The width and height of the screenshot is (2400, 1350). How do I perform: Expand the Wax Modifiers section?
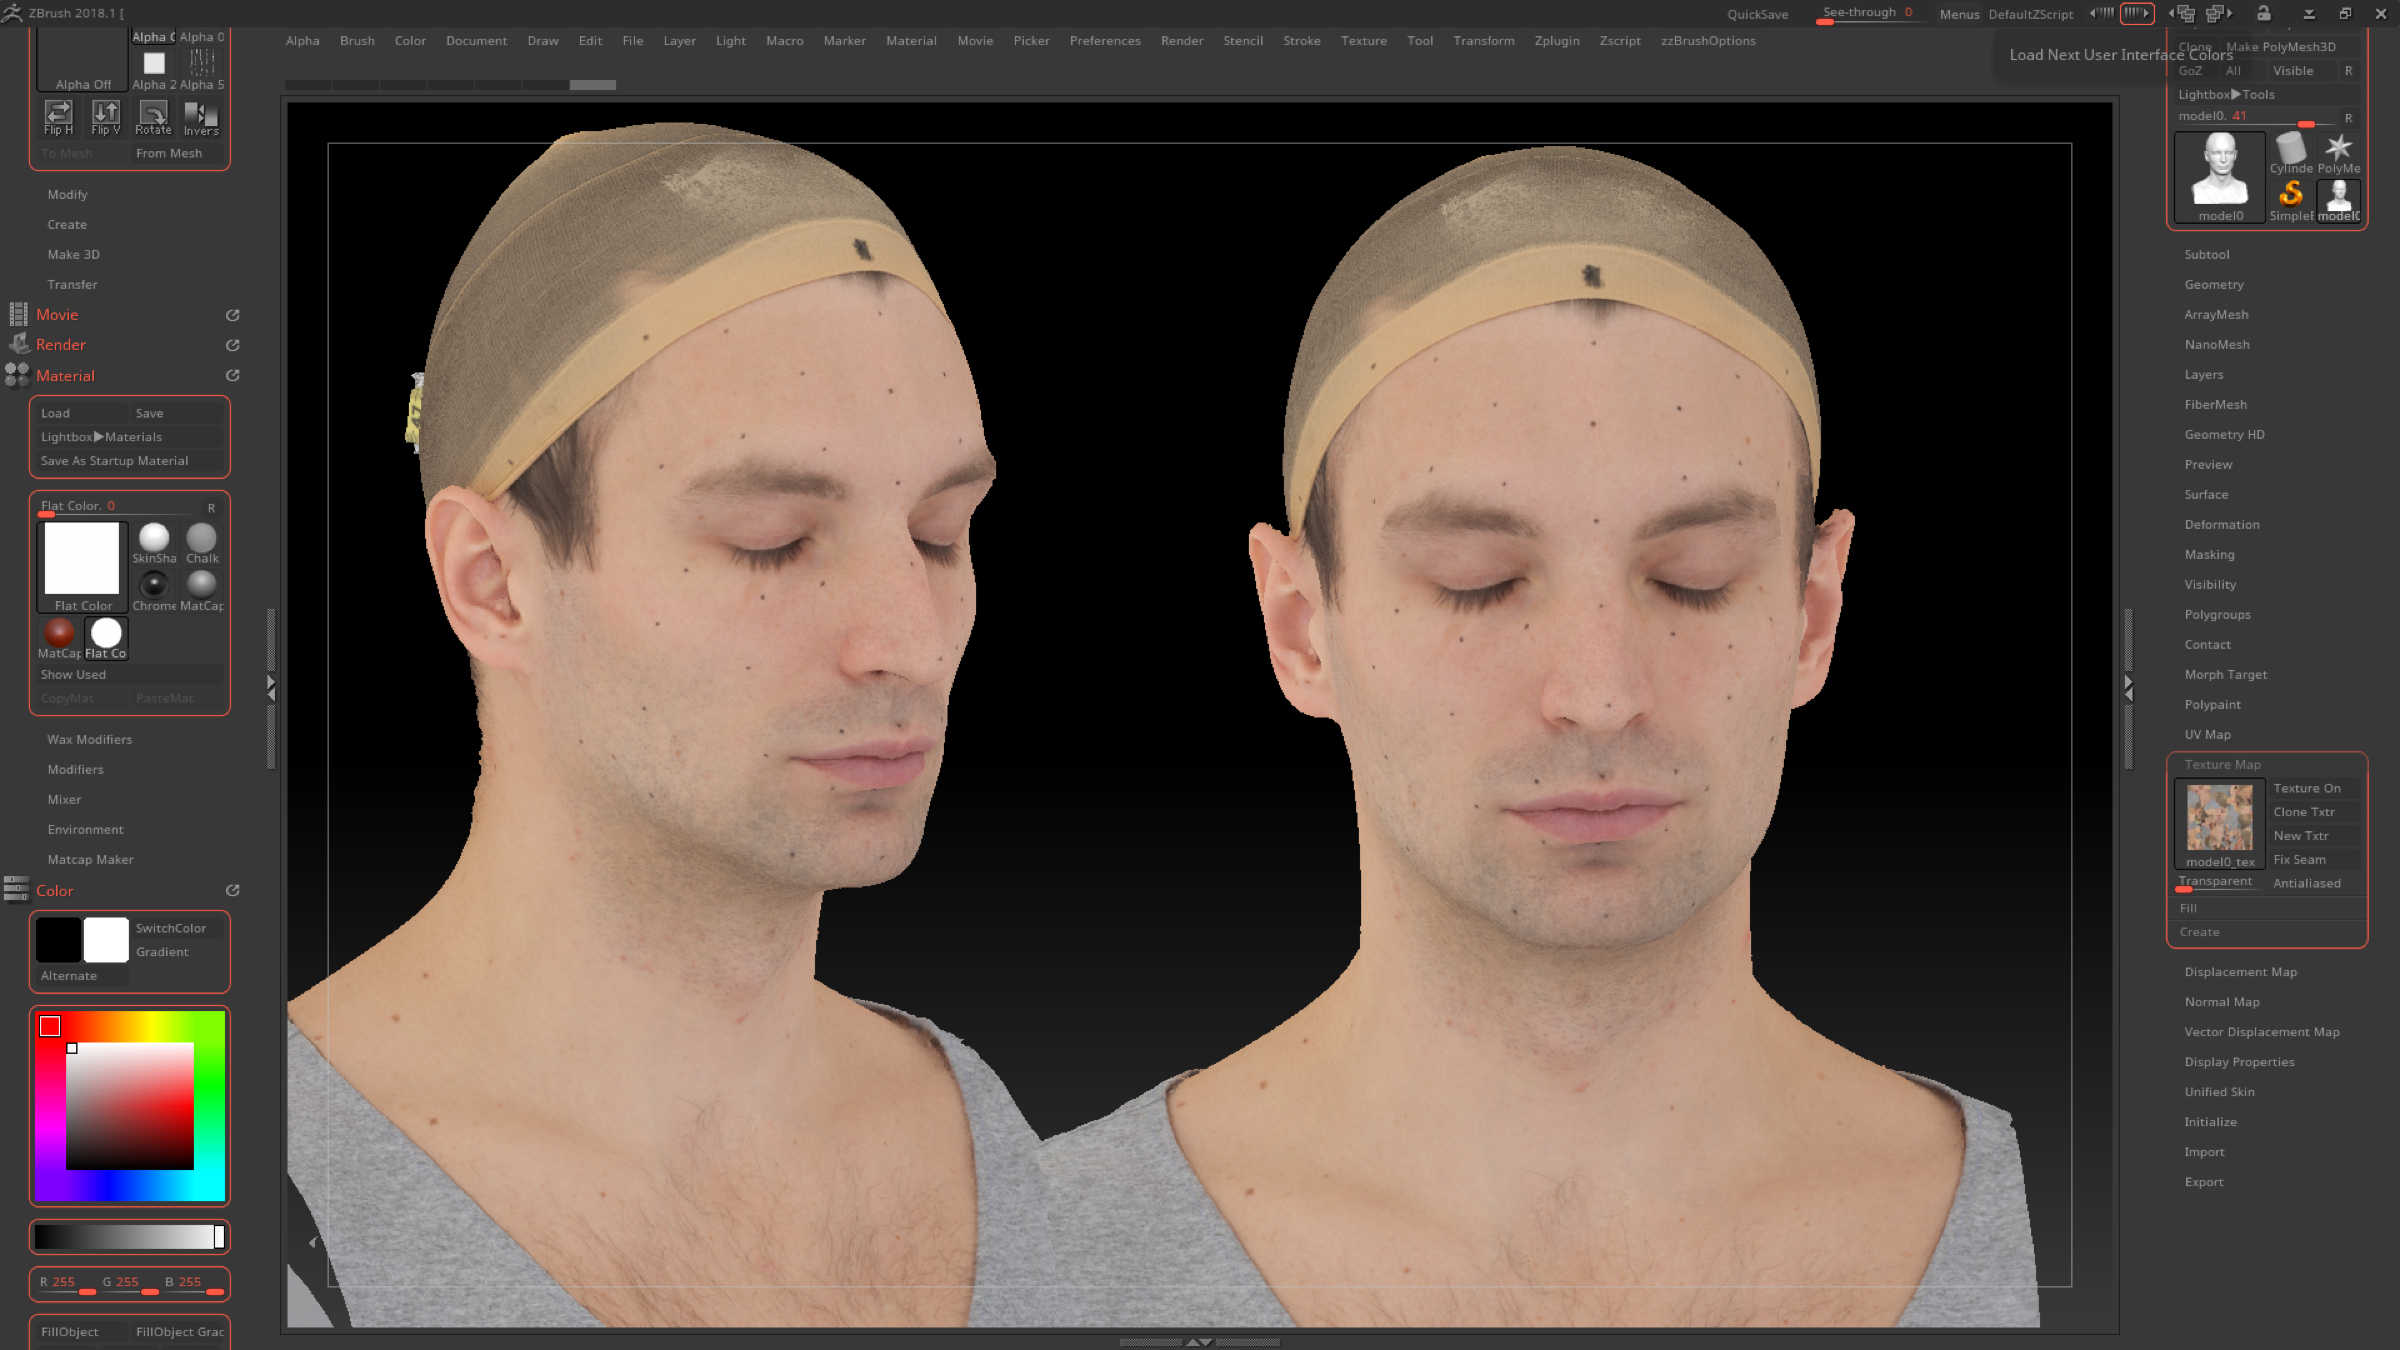(89, 740)
